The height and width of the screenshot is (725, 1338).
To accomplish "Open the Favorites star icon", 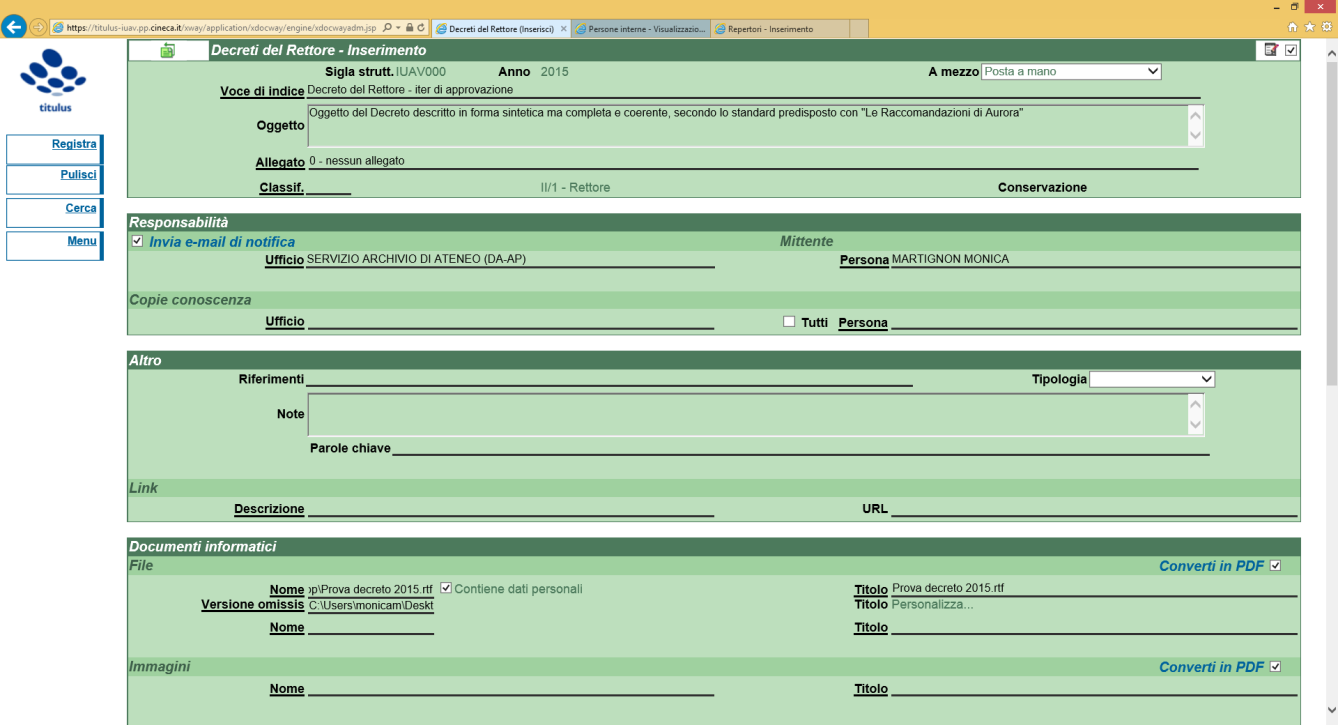I will click(x=1309, y=27).
